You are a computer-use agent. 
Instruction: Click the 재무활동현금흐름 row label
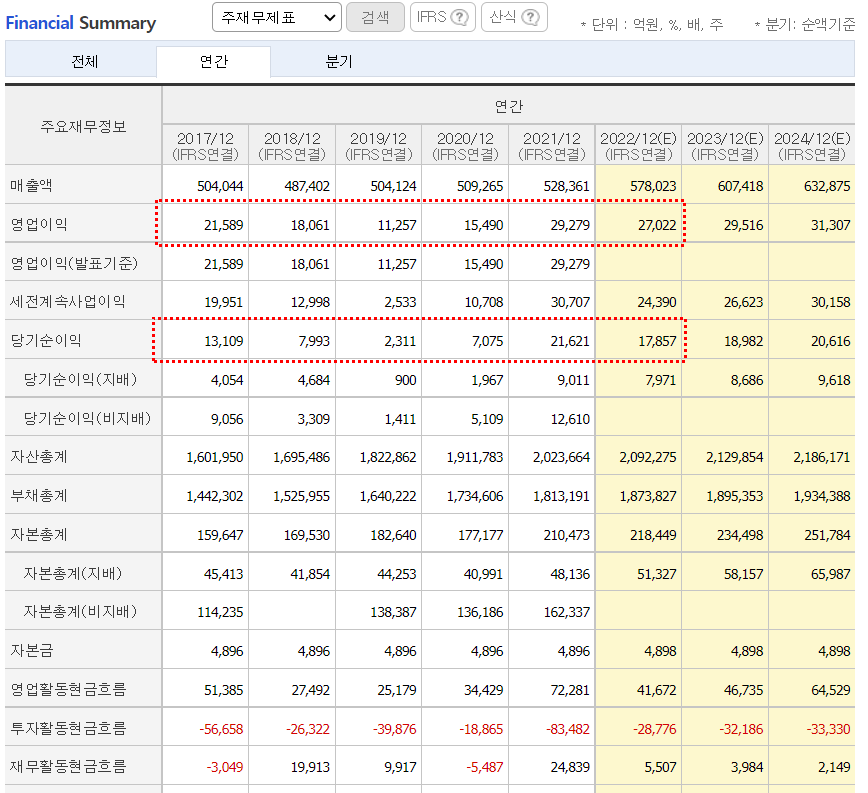(68, 766)
